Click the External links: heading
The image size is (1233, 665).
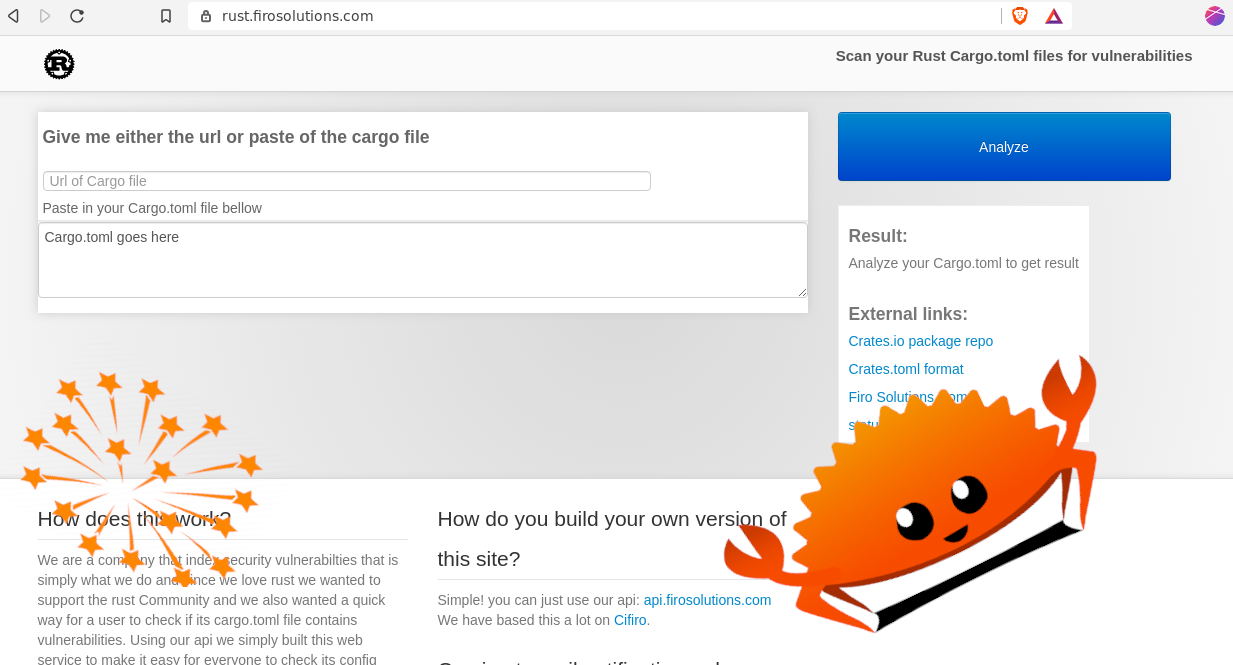click(908, 314)
